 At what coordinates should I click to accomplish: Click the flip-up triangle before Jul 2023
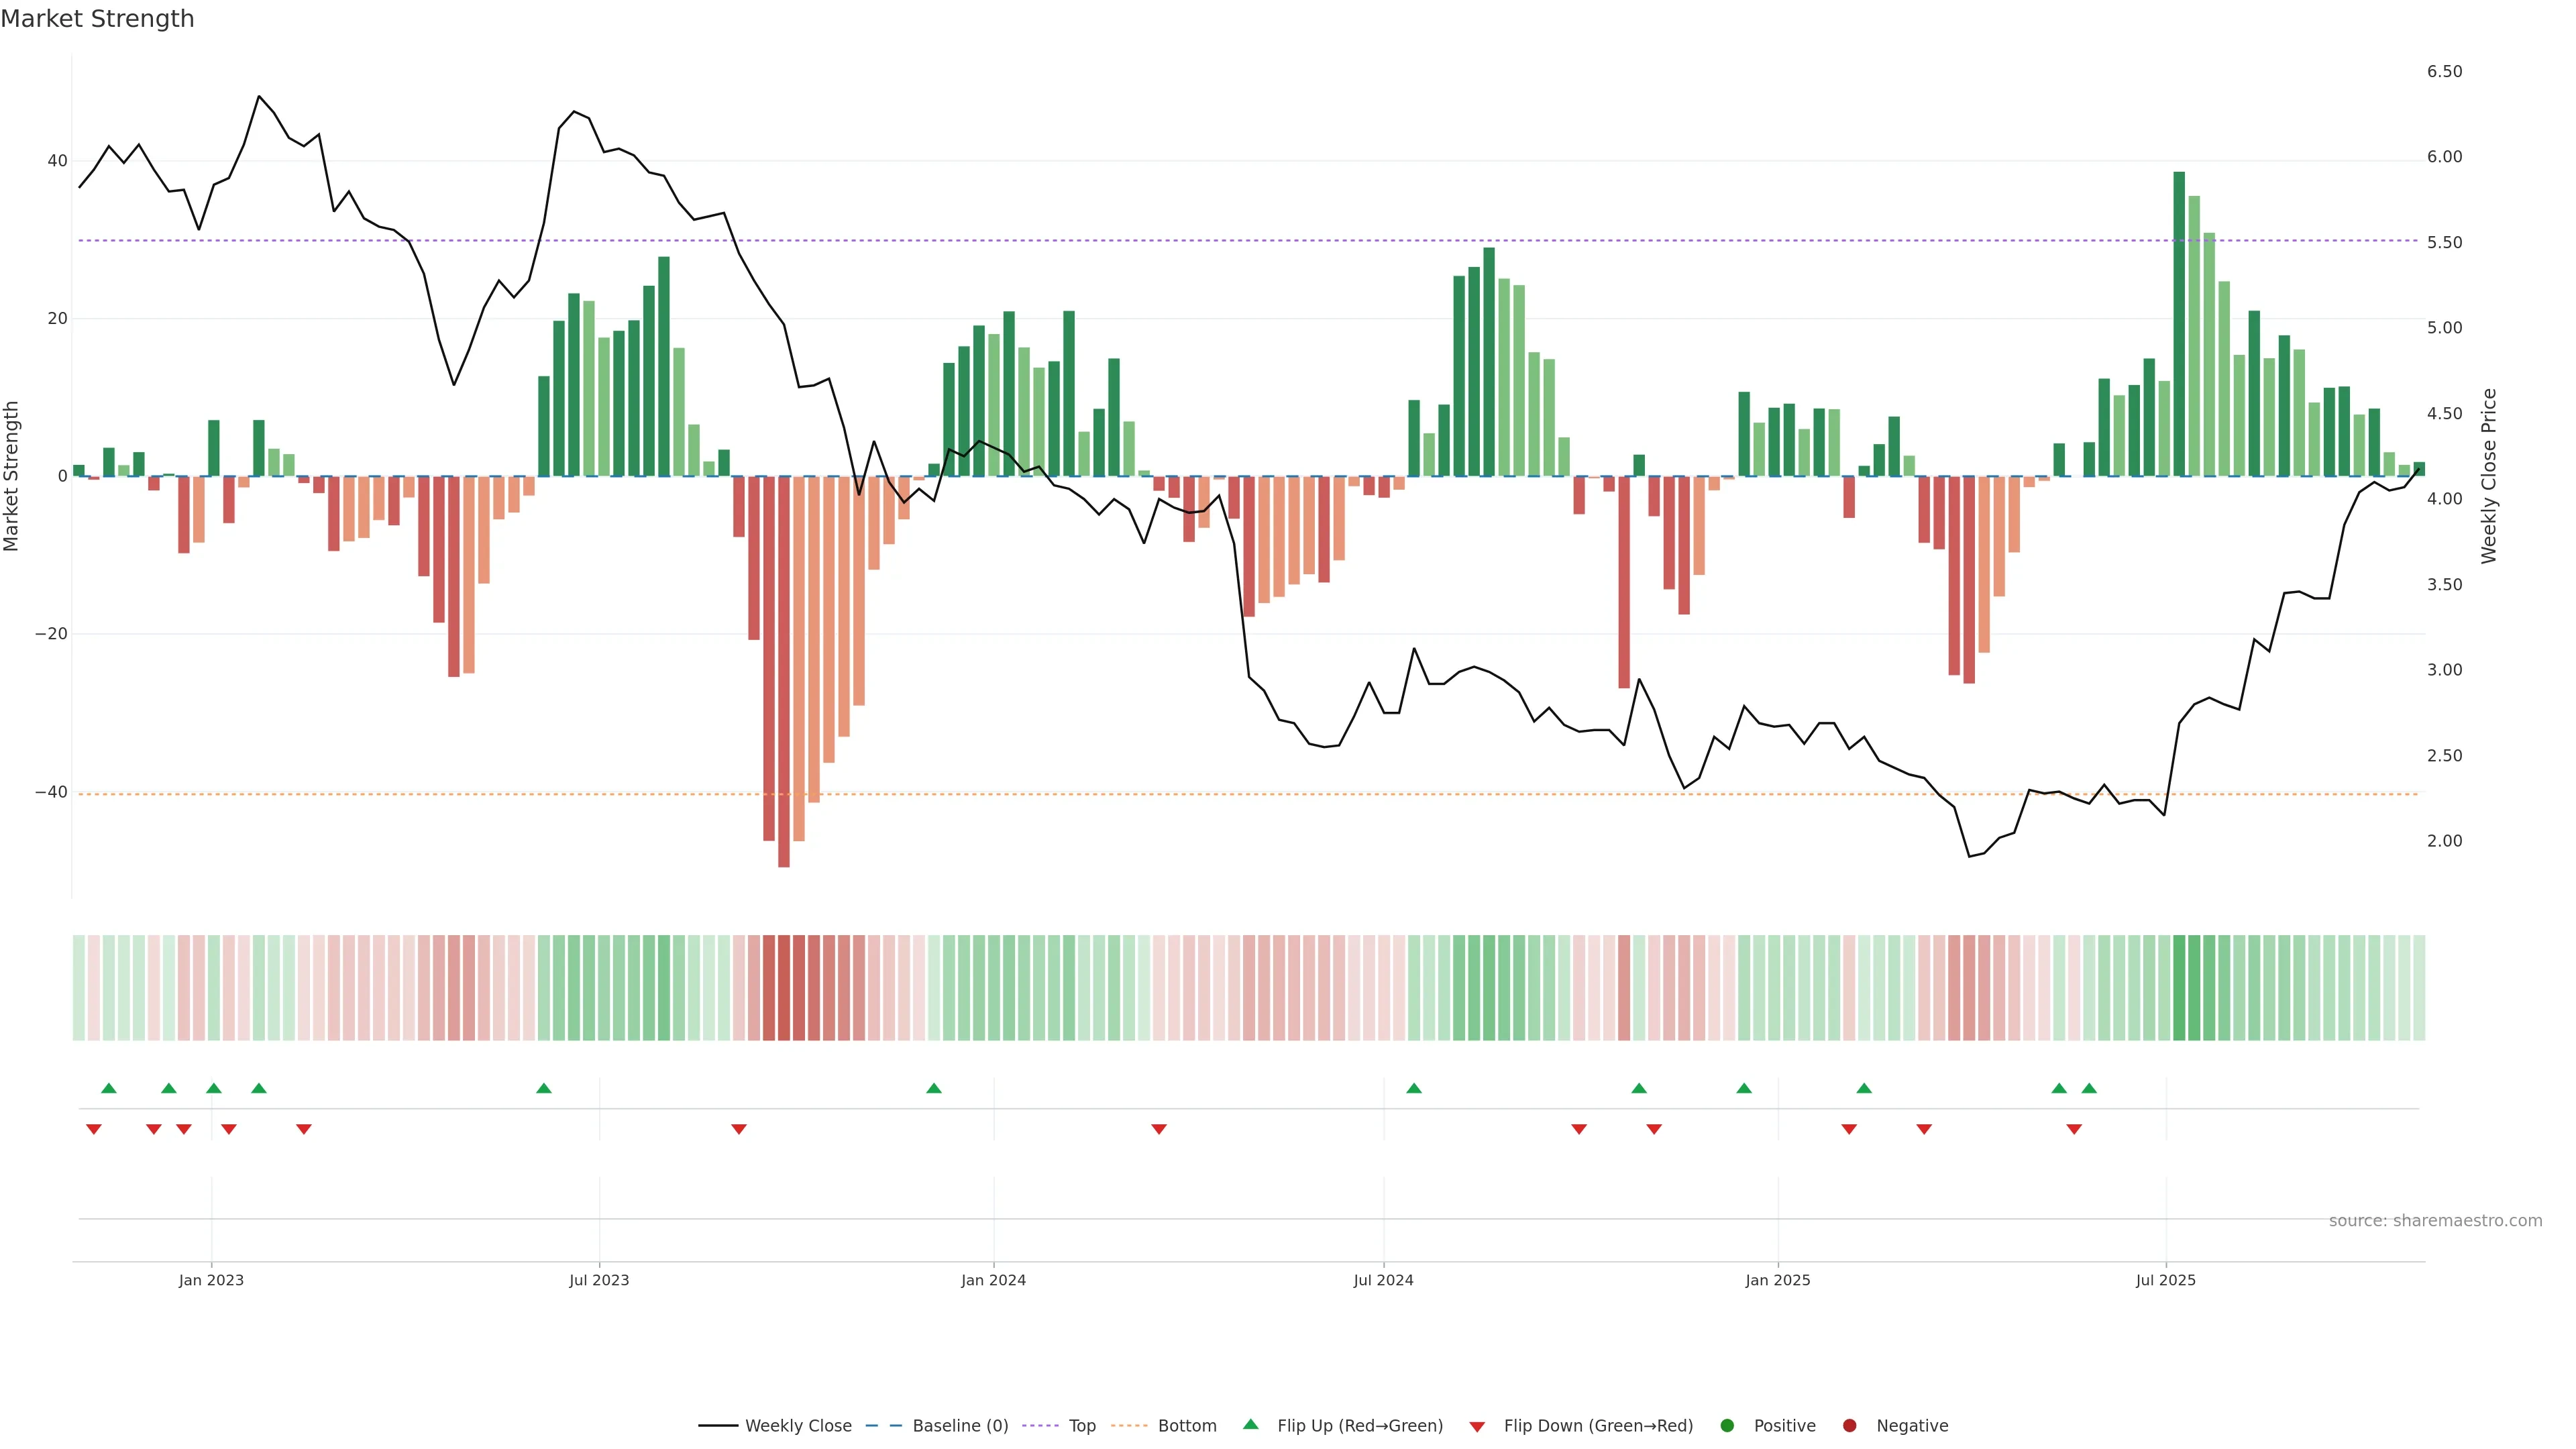coord(544,1088)
